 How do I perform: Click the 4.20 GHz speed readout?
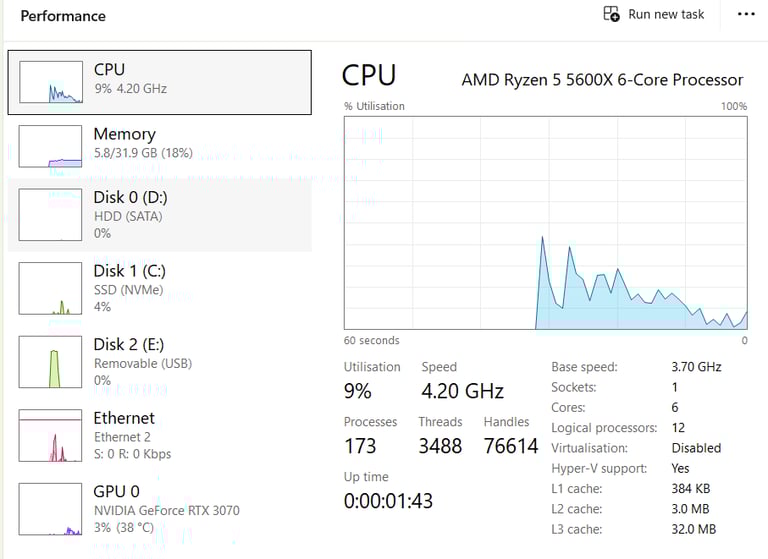[x=462, y=391]
